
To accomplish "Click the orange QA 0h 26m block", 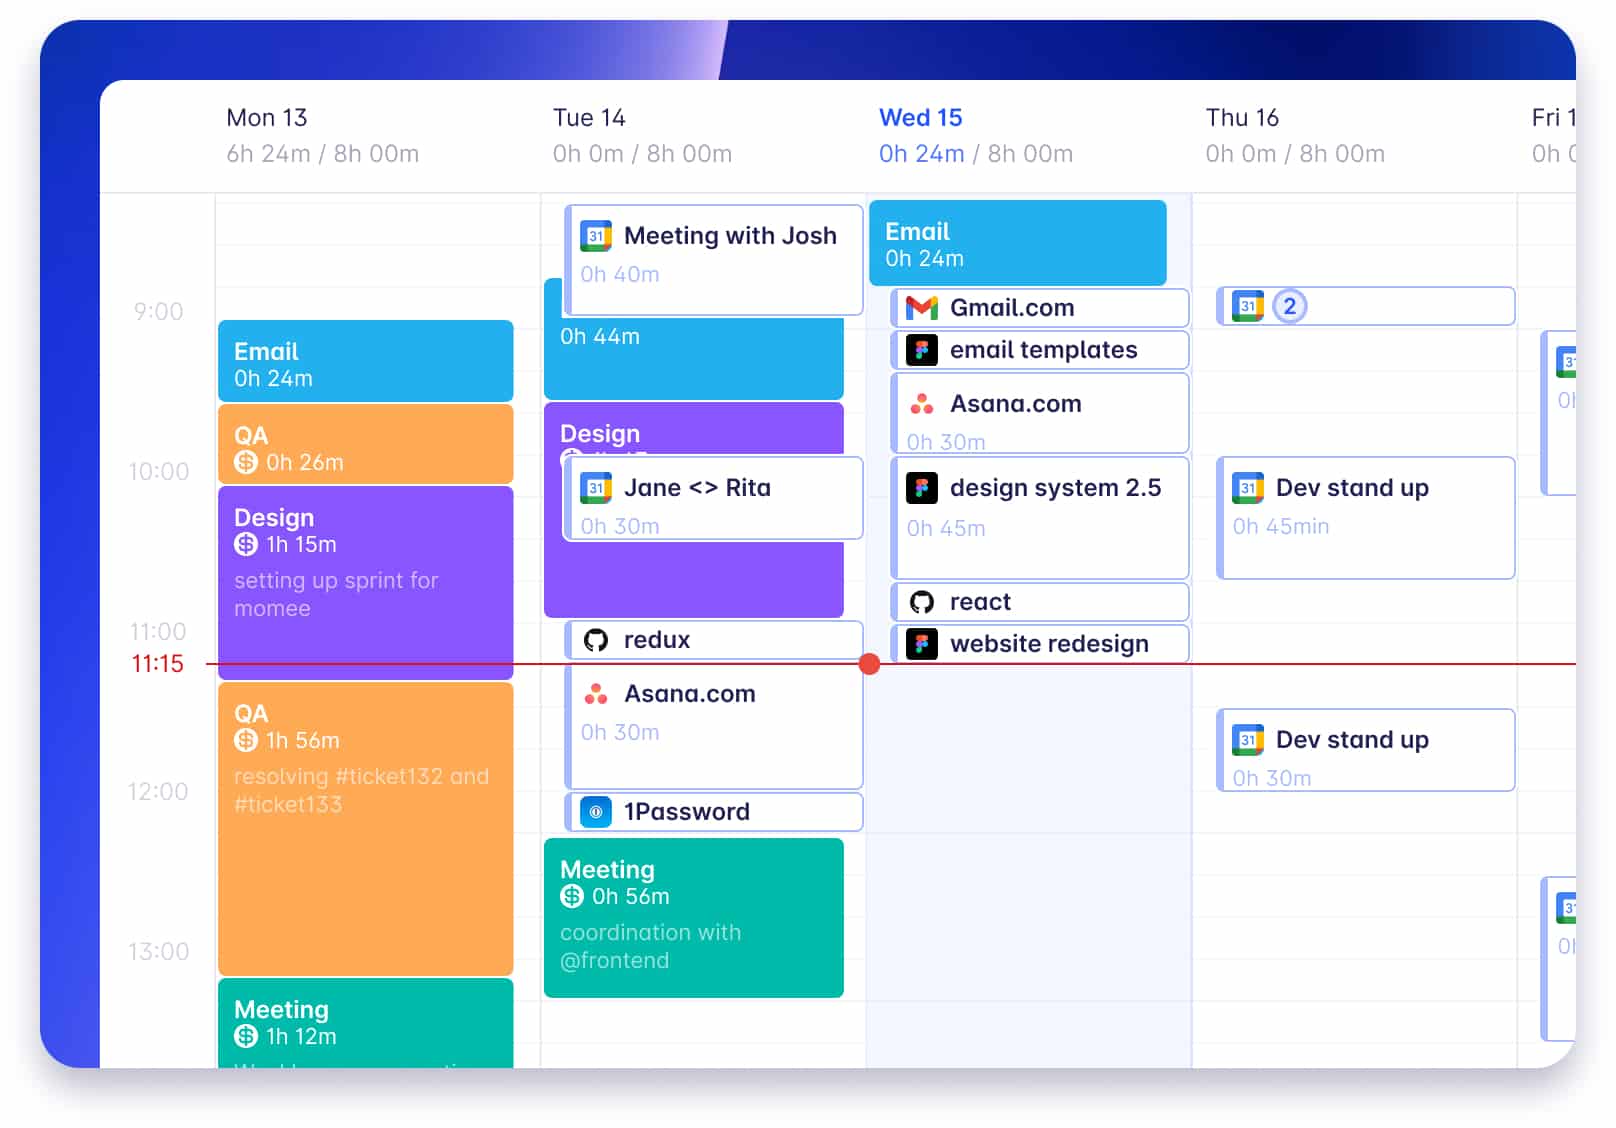I will (x=365, y=445).
